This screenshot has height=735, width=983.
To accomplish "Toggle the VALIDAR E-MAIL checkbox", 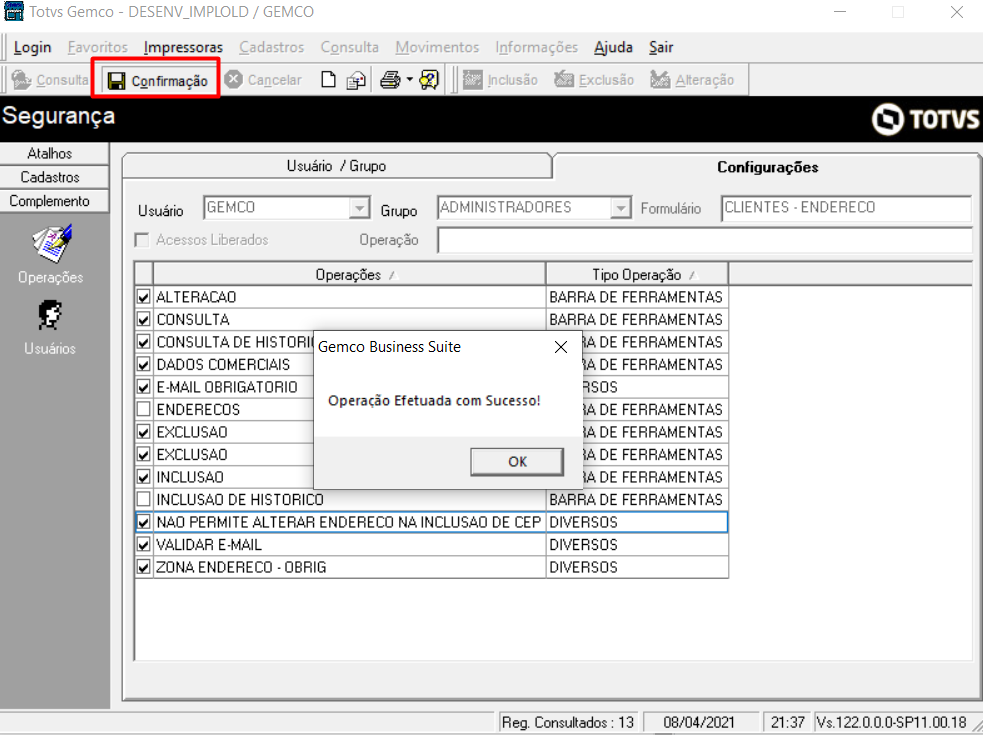I will point(144,544).
